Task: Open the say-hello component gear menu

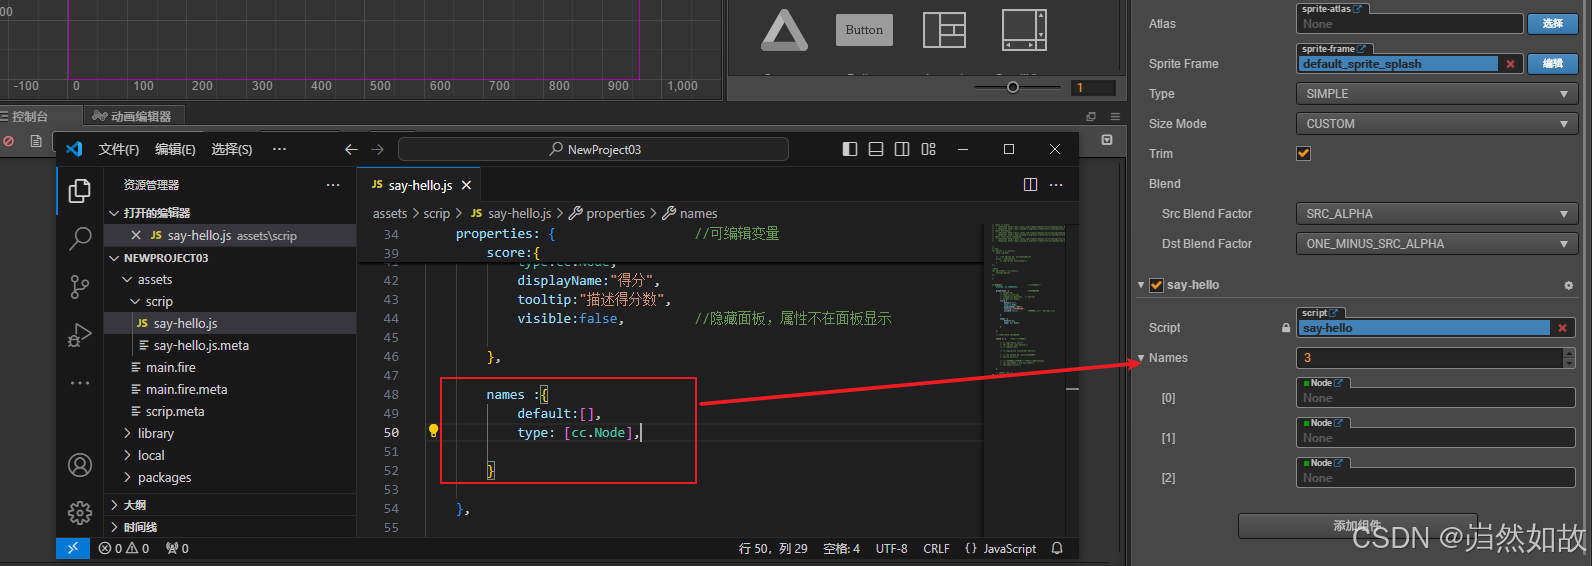Action: (1568, 285)
